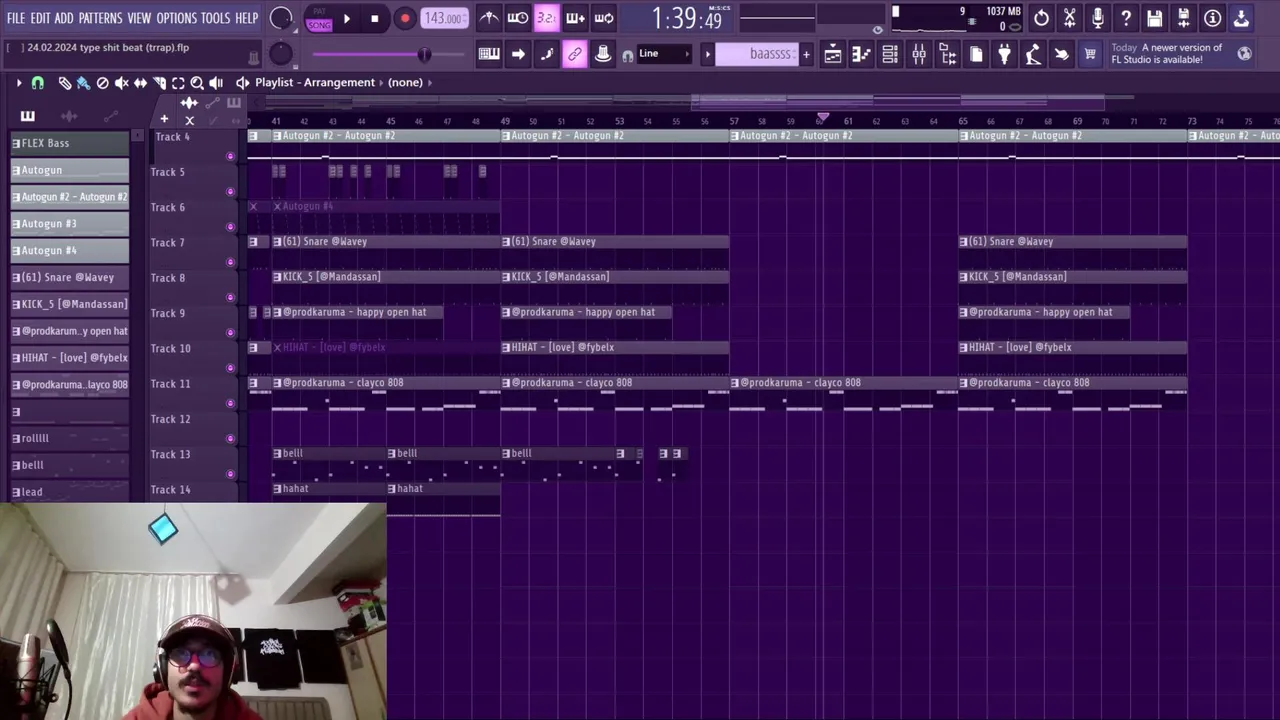
Task: Open the ADD menu
Action: [64, 18]
